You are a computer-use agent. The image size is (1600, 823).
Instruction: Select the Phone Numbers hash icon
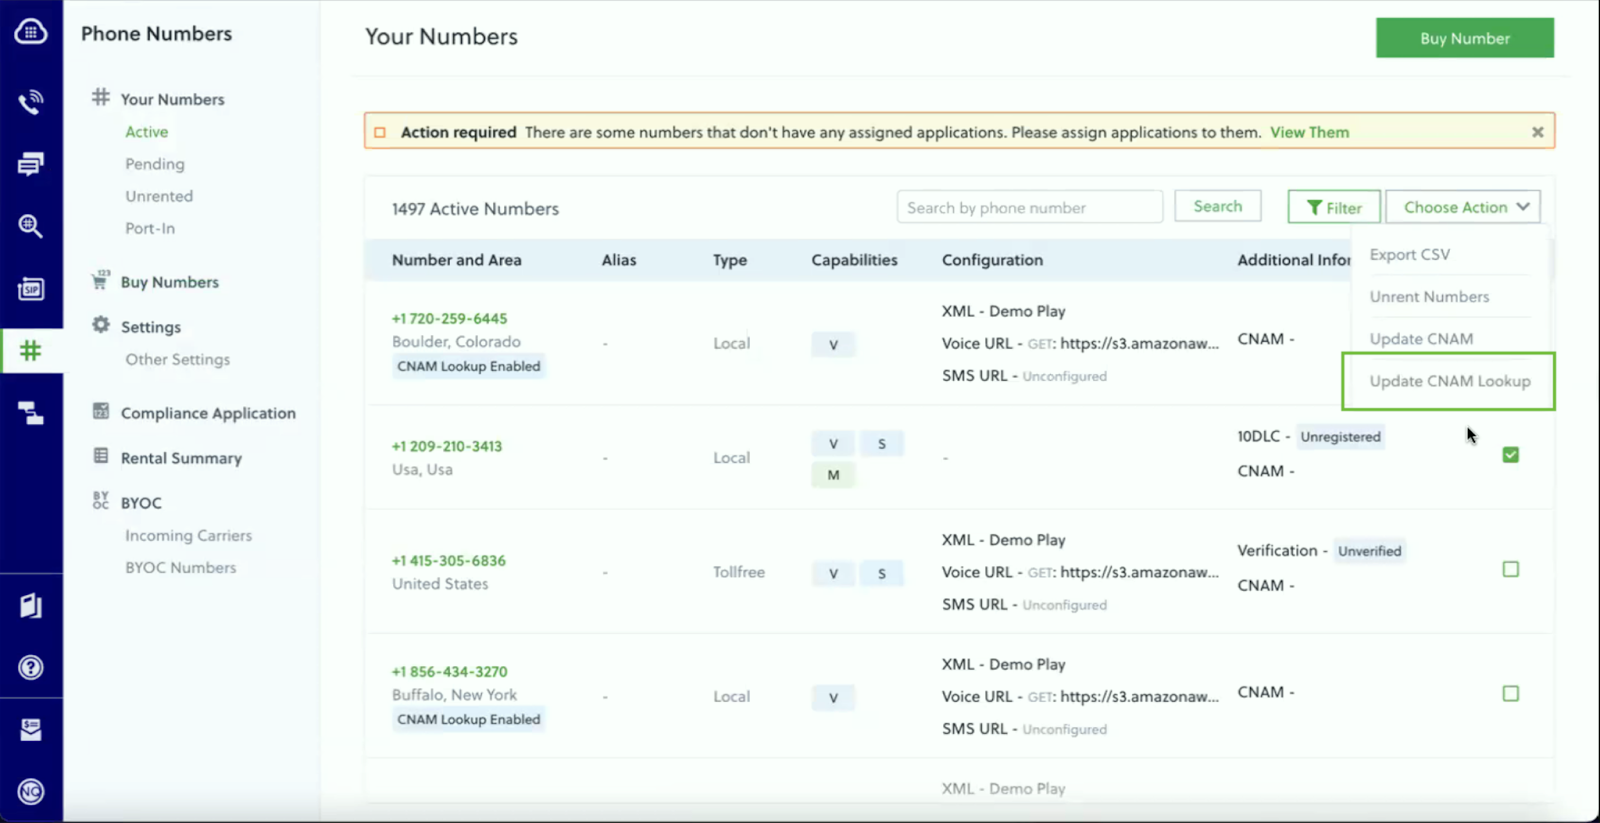(31, 351)
